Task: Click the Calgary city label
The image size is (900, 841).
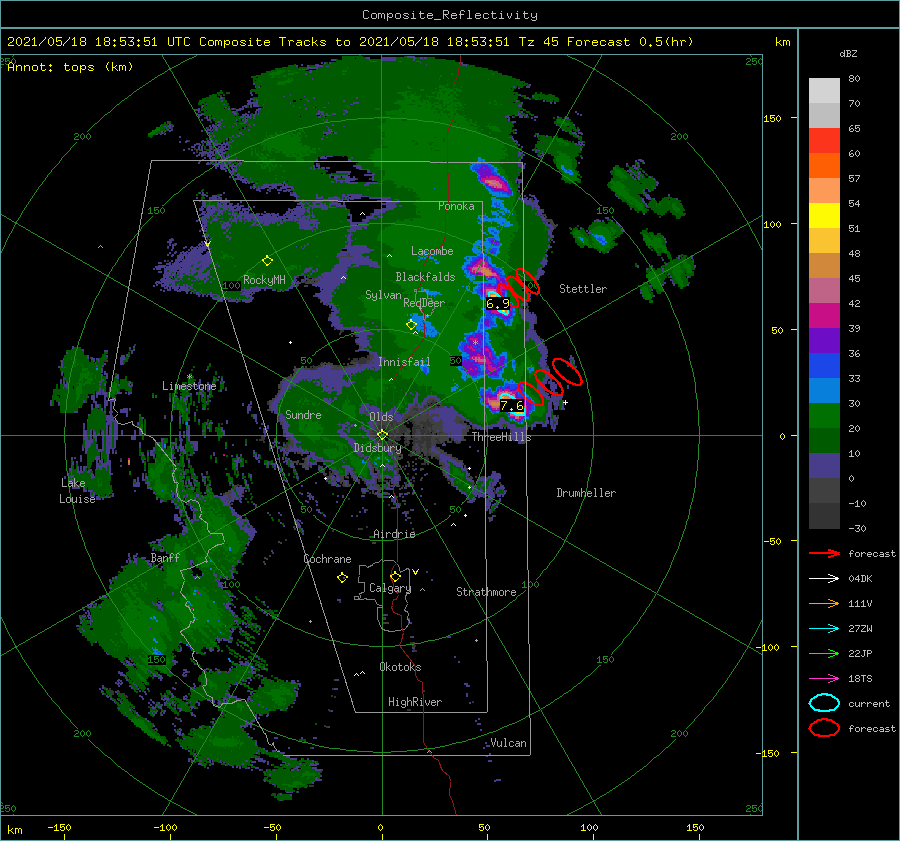Action: 390,588
